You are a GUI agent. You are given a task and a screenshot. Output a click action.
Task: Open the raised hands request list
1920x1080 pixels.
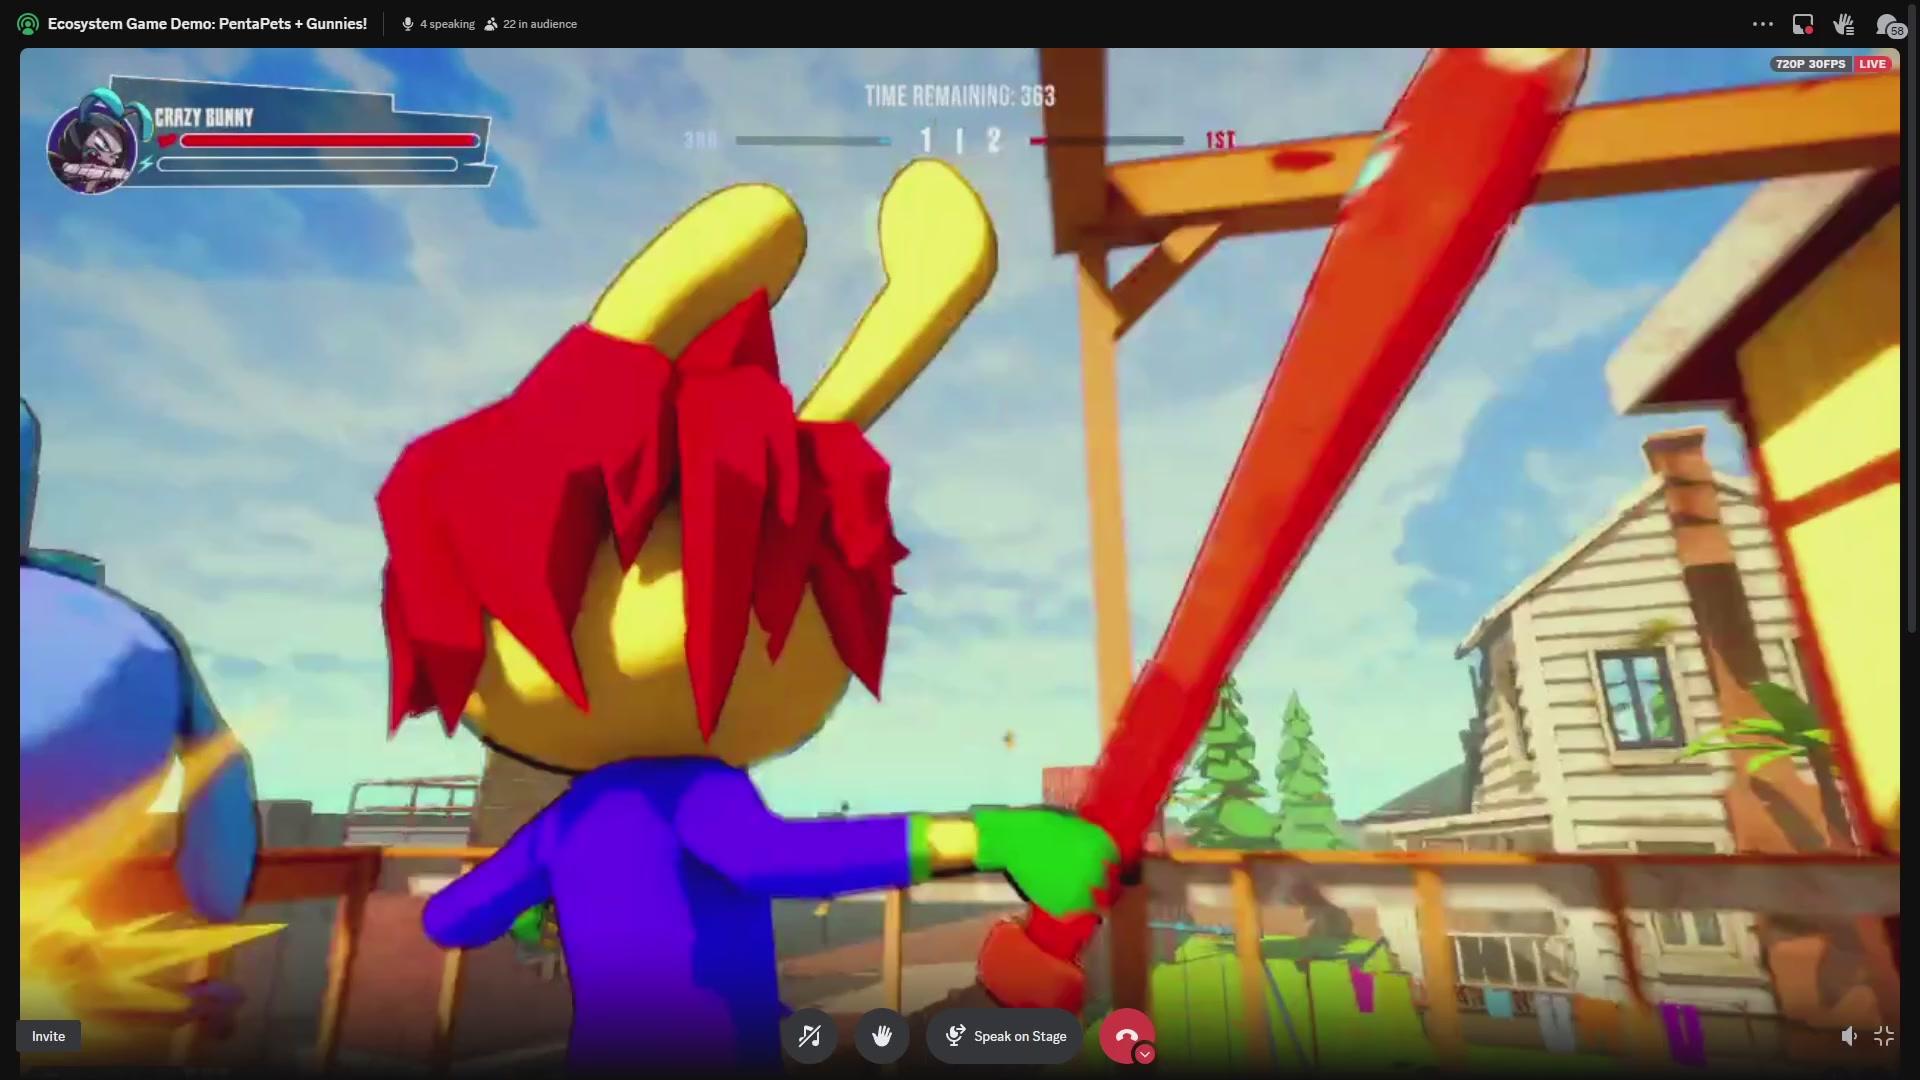[1843, 24]
